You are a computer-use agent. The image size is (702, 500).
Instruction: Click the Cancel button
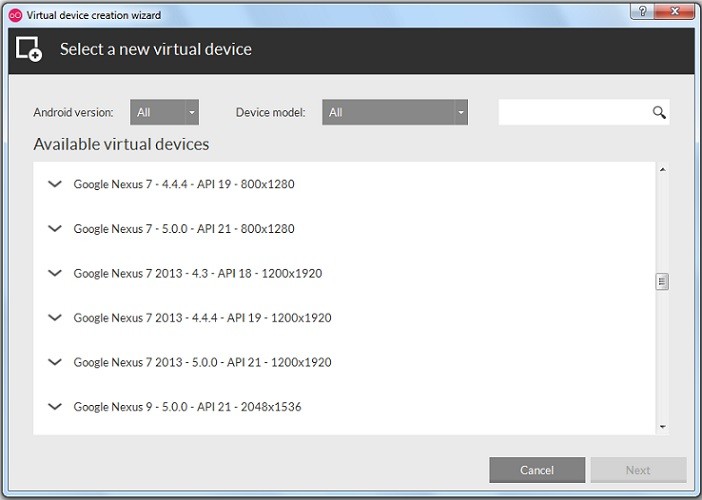click(537, 470)
